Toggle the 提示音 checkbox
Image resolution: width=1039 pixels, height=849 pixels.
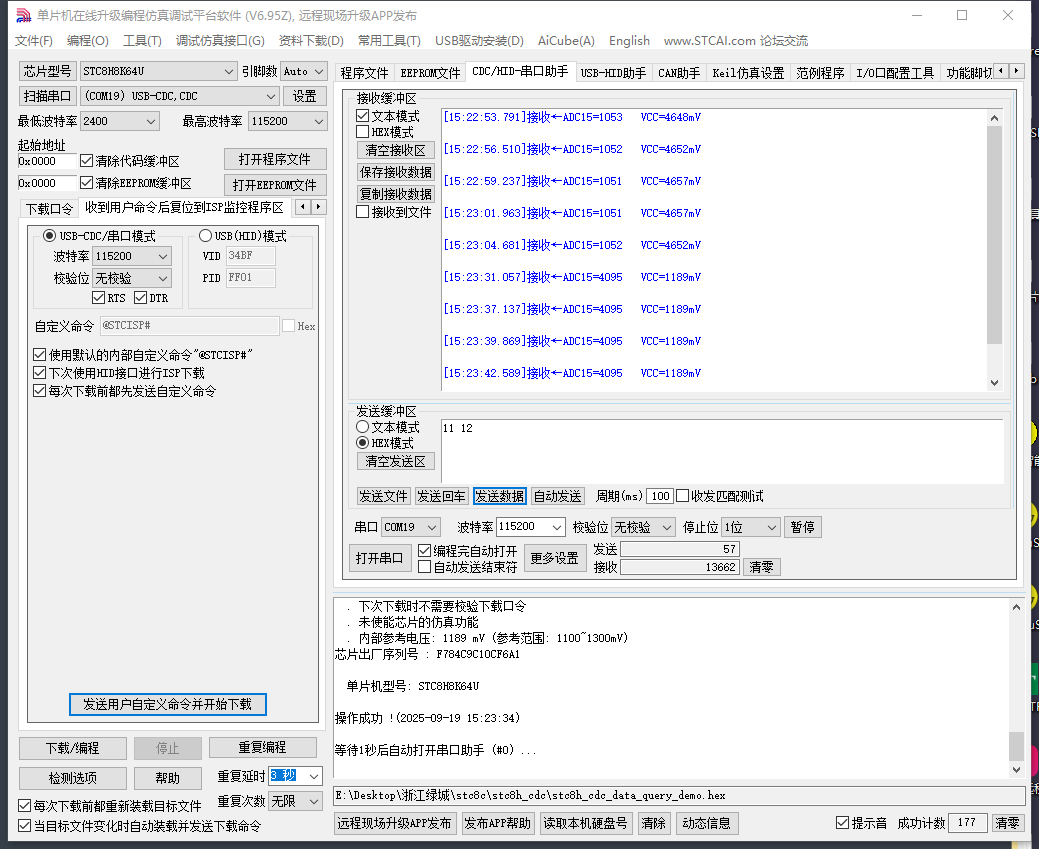(x=842, y=823)
